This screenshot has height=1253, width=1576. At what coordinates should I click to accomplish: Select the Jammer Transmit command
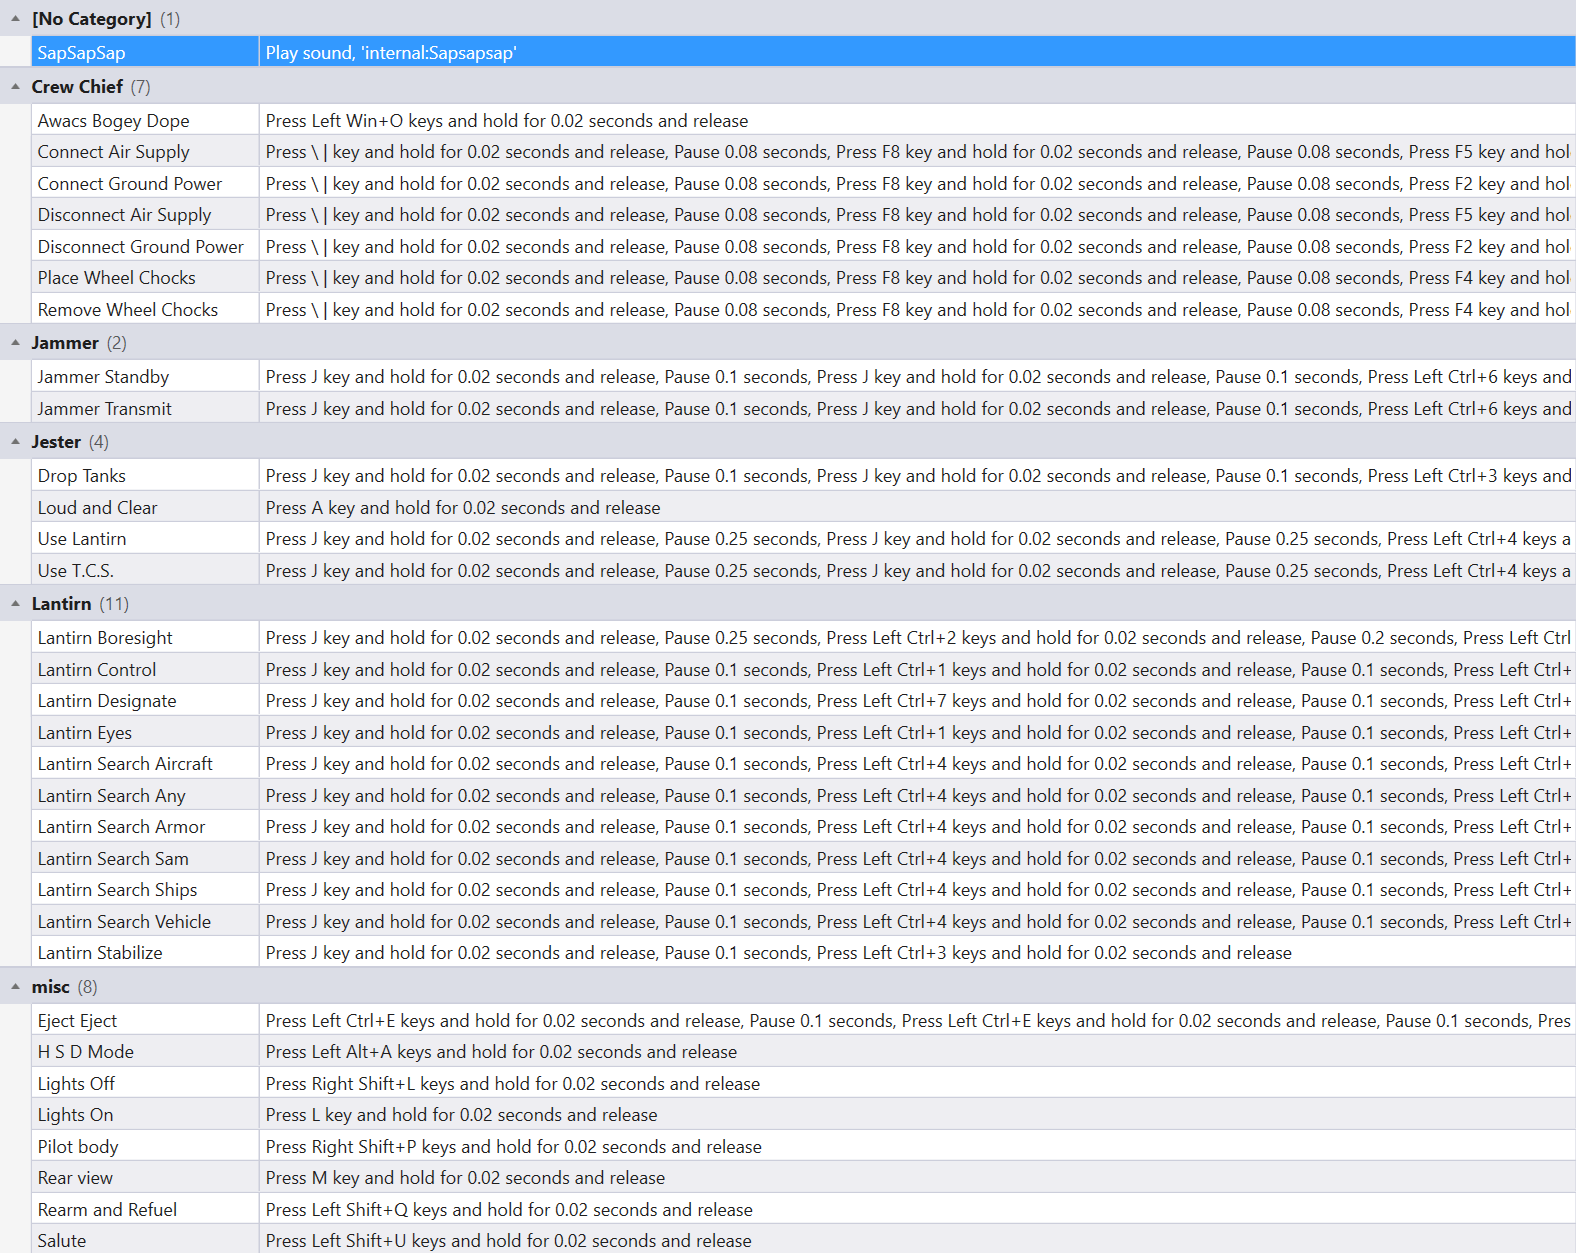coord(104,409)
